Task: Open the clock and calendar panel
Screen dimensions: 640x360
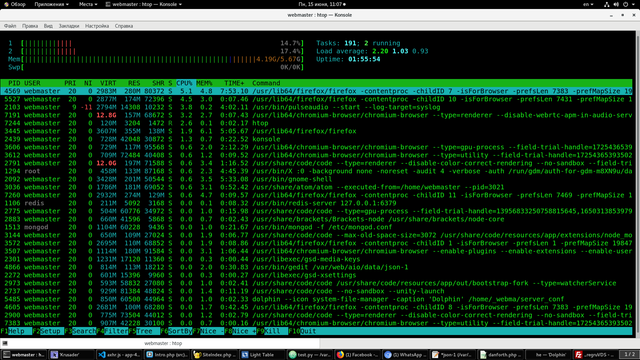Action: tap(322, 4)
